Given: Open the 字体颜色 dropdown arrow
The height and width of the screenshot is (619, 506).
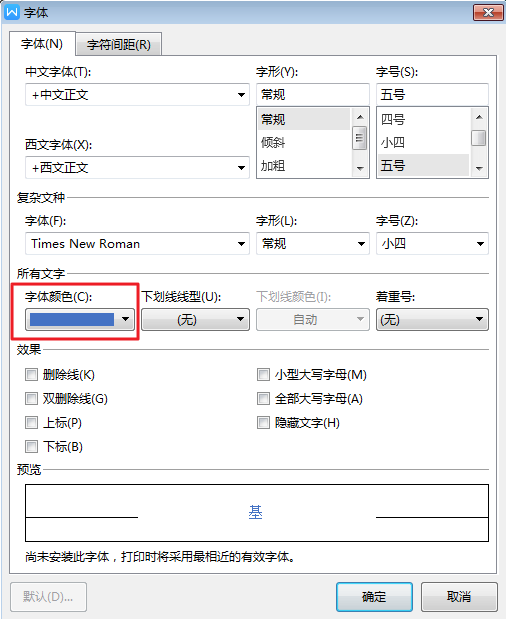Looking at the screenshot, I should tap(126, 319).
